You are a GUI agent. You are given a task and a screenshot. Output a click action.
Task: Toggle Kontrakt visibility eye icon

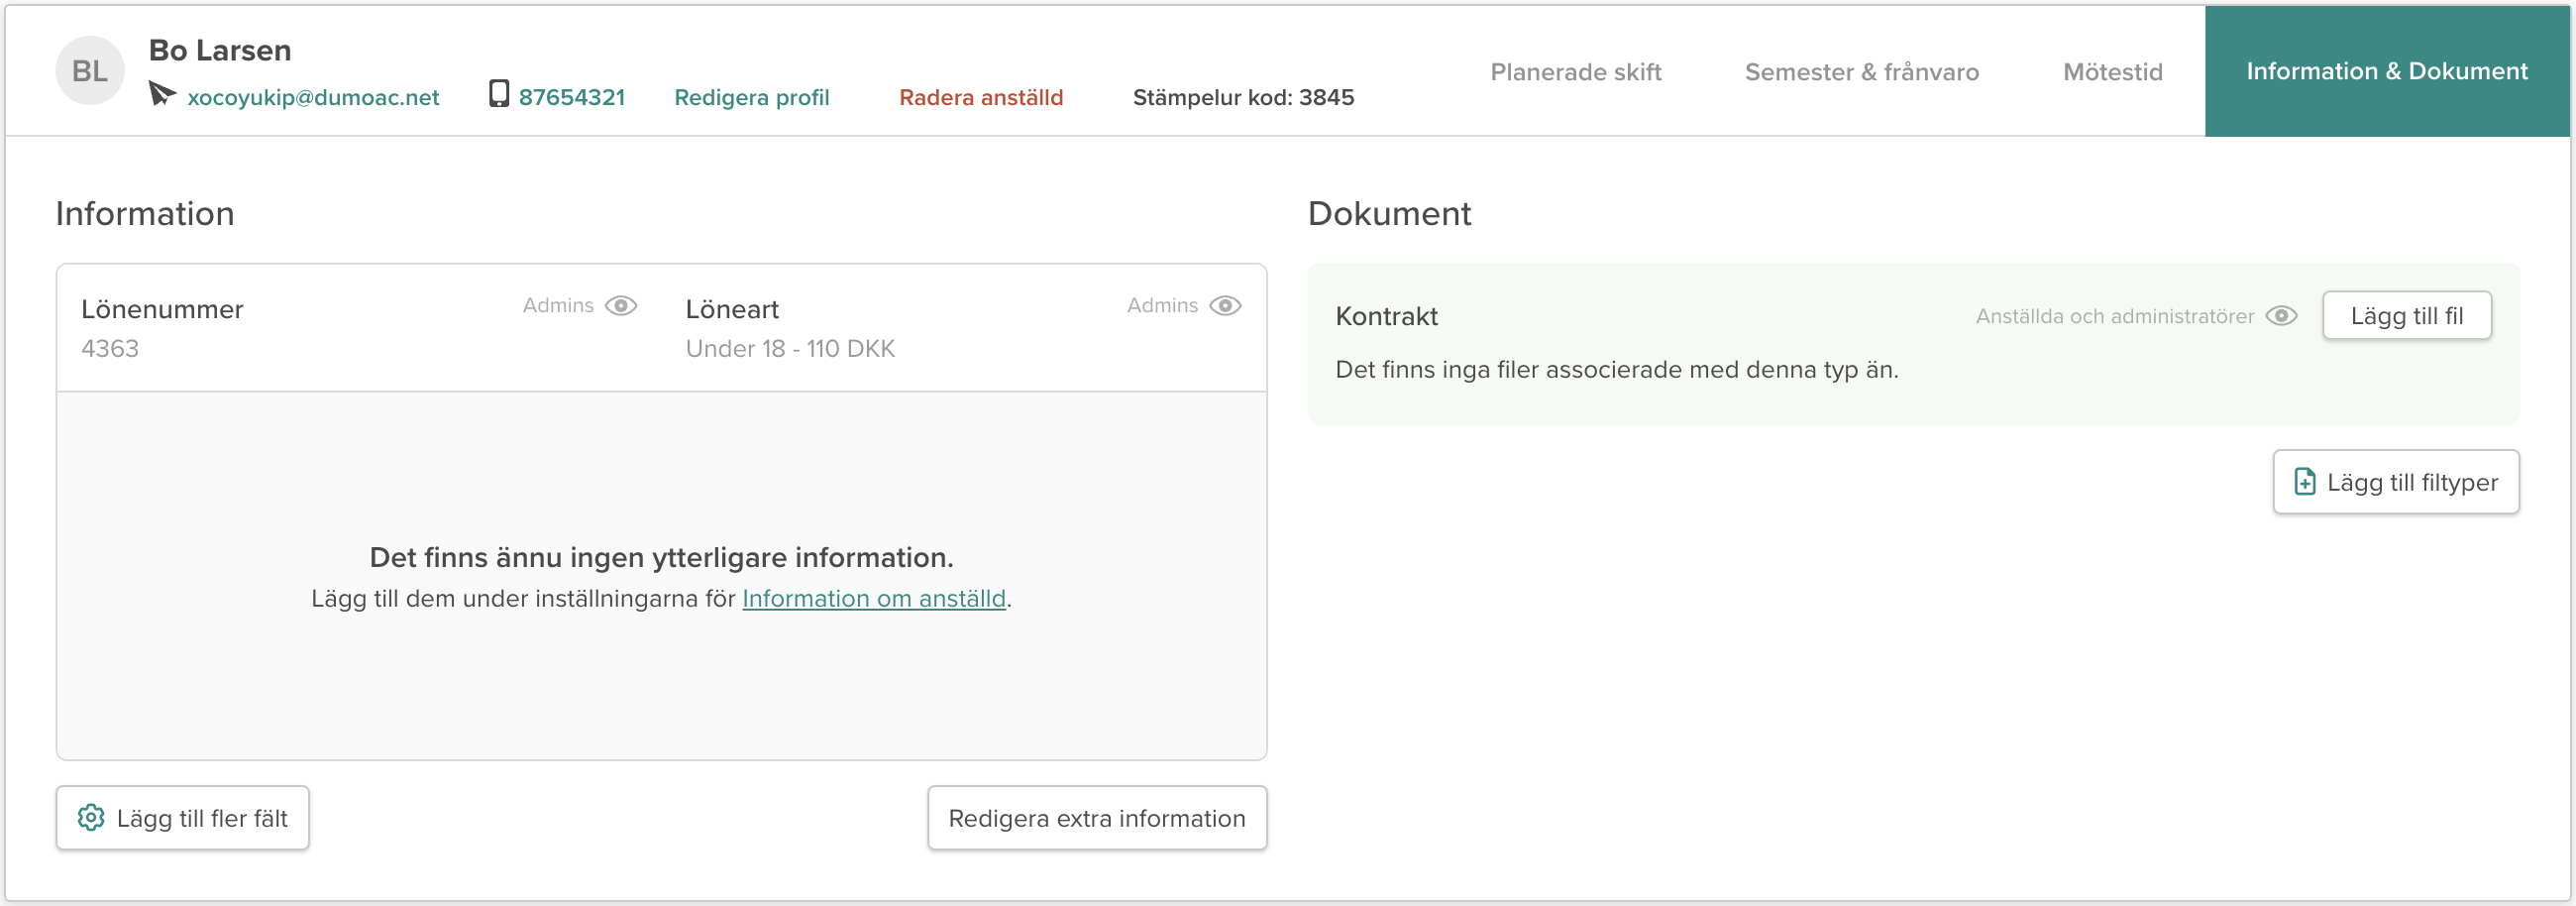(x=2281, y=316)
